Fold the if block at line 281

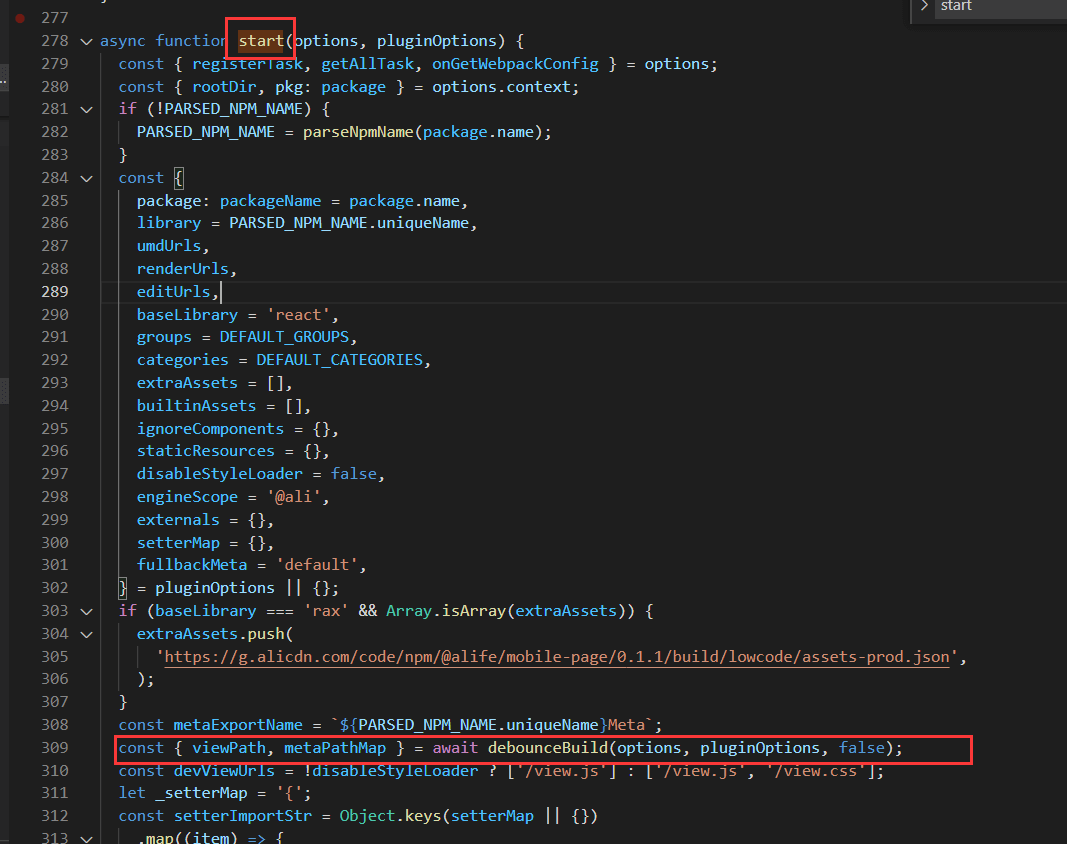[86, 109]
